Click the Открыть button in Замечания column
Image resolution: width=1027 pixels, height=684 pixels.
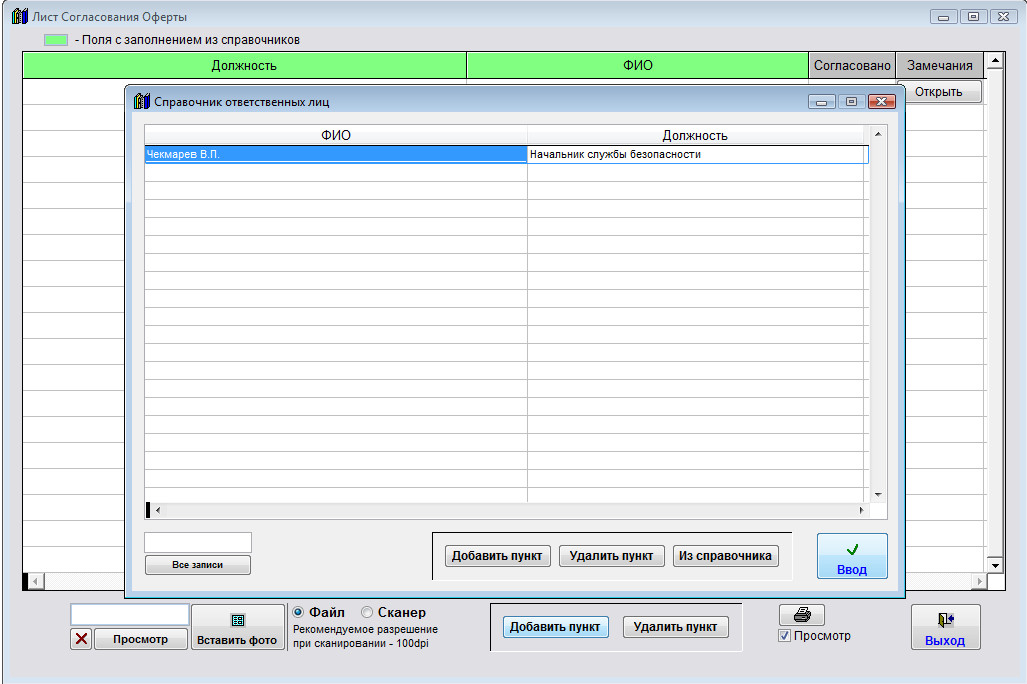click(939, 92)
